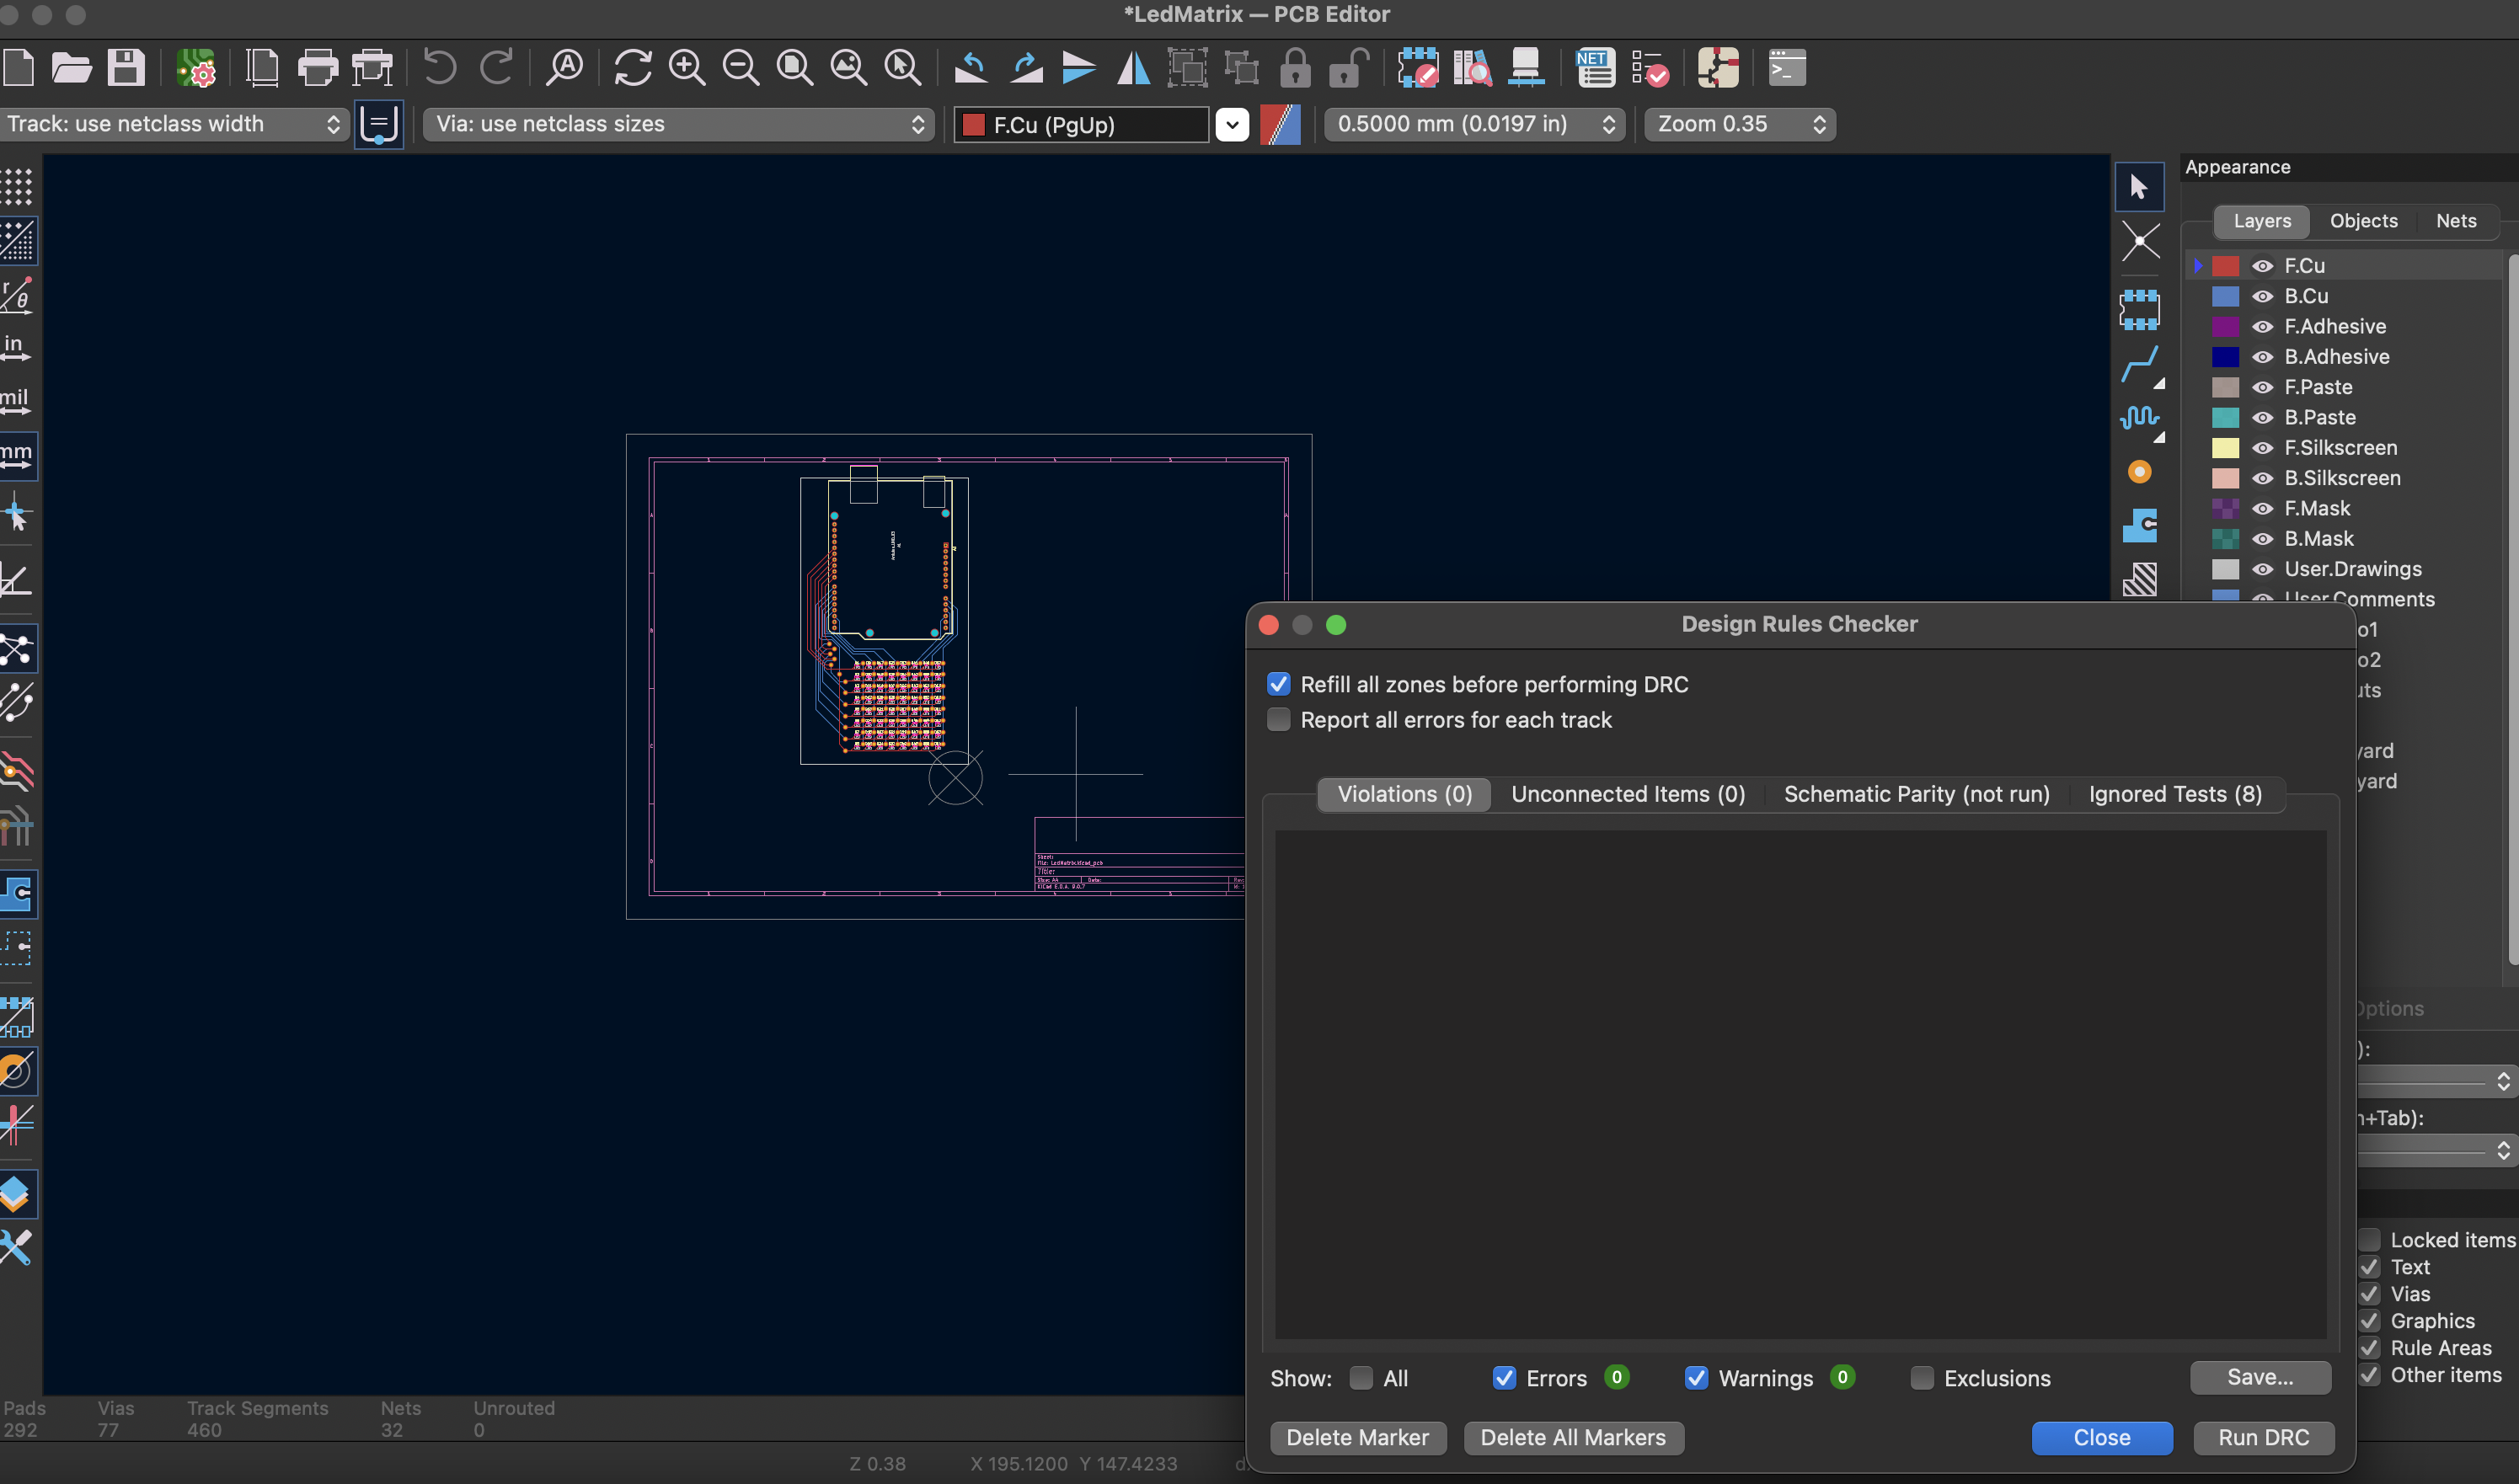Screen dimensions: 2519x1484
Task: Switch units to mils
Action: [15, 402]
